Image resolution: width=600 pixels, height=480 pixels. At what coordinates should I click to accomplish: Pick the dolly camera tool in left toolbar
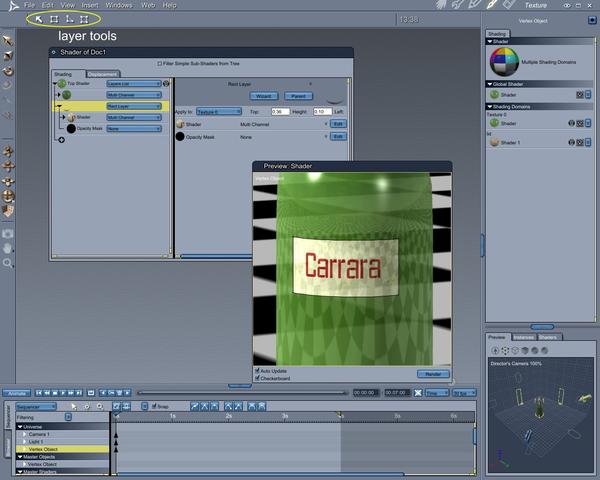coord(8,152)
